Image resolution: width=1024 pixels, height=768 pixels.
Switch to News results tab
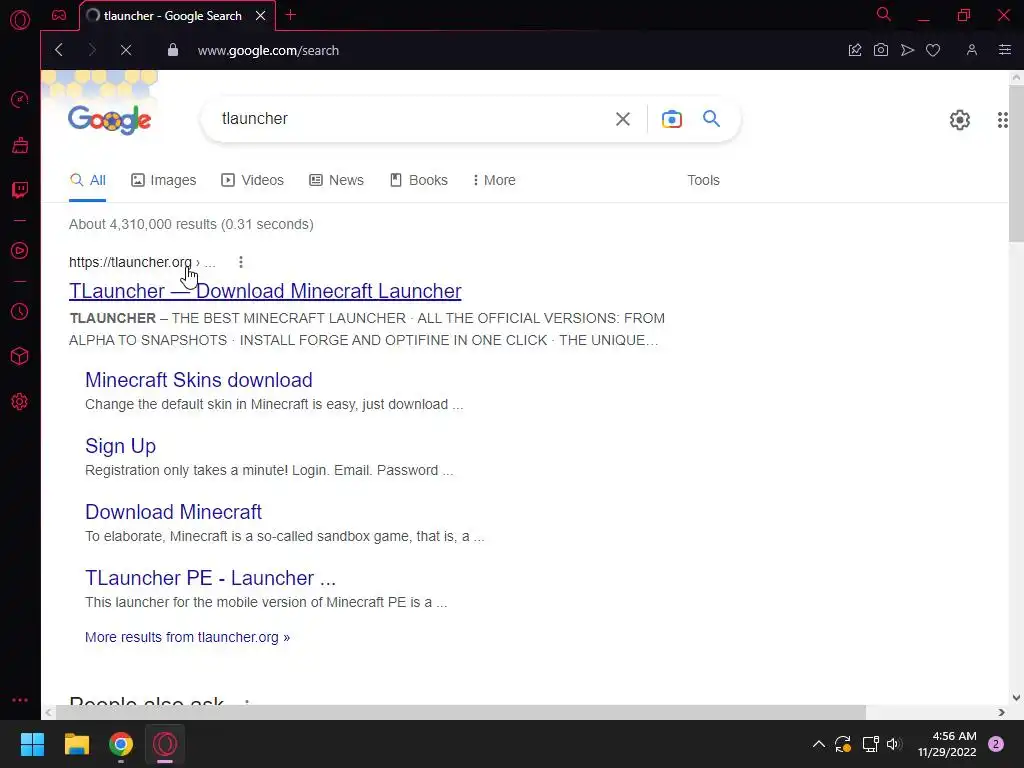click(x=336, y=180)
